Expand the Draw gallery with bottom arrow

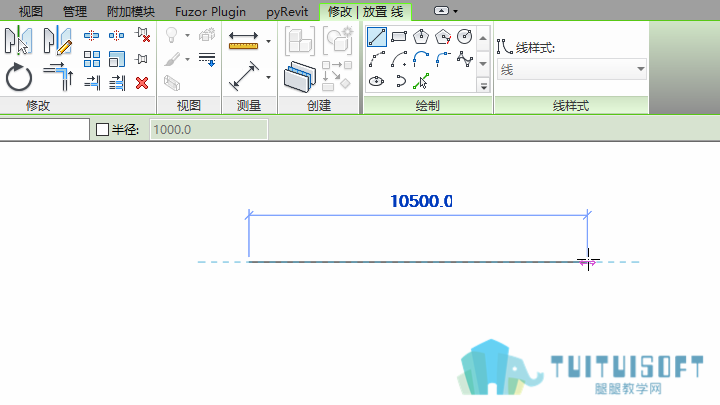[x=484, y=86]
